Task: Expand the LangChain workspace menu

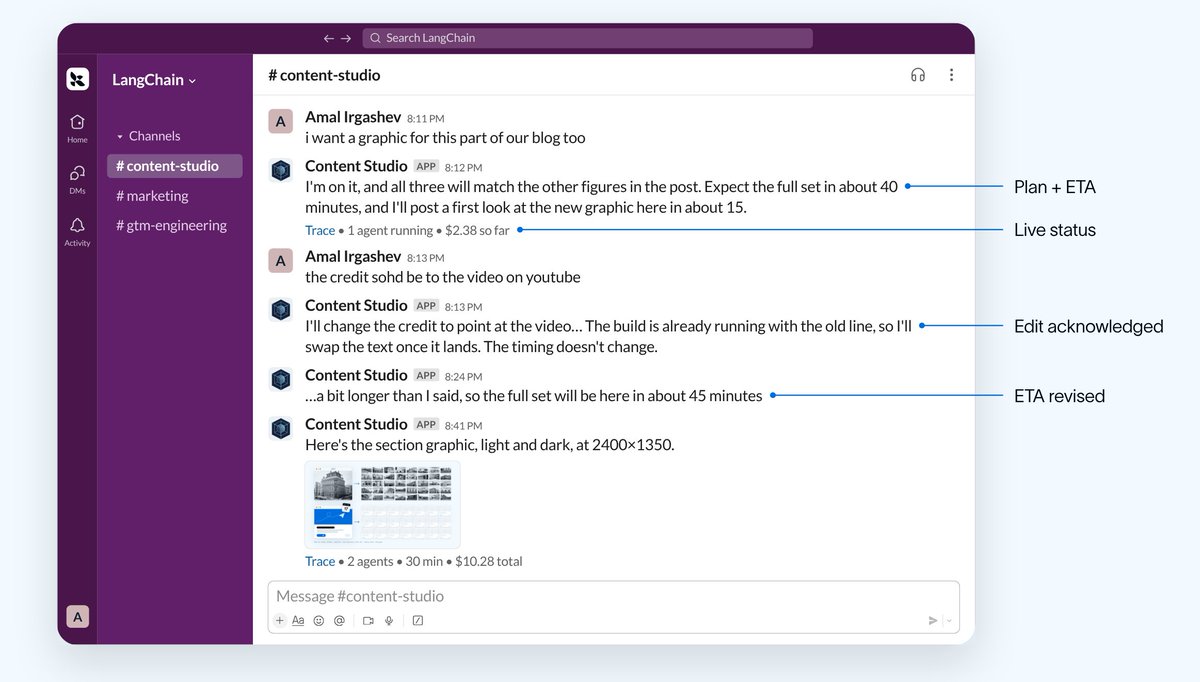Action: tap(154, 80)
